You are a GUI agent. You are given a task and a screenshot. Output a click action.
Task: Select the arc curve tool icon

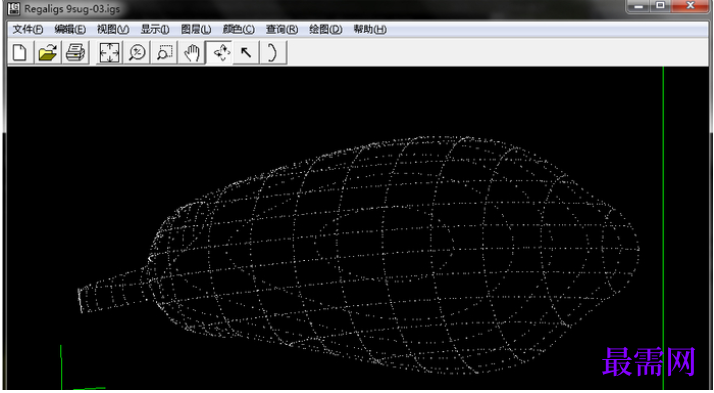tap(273, 53)
